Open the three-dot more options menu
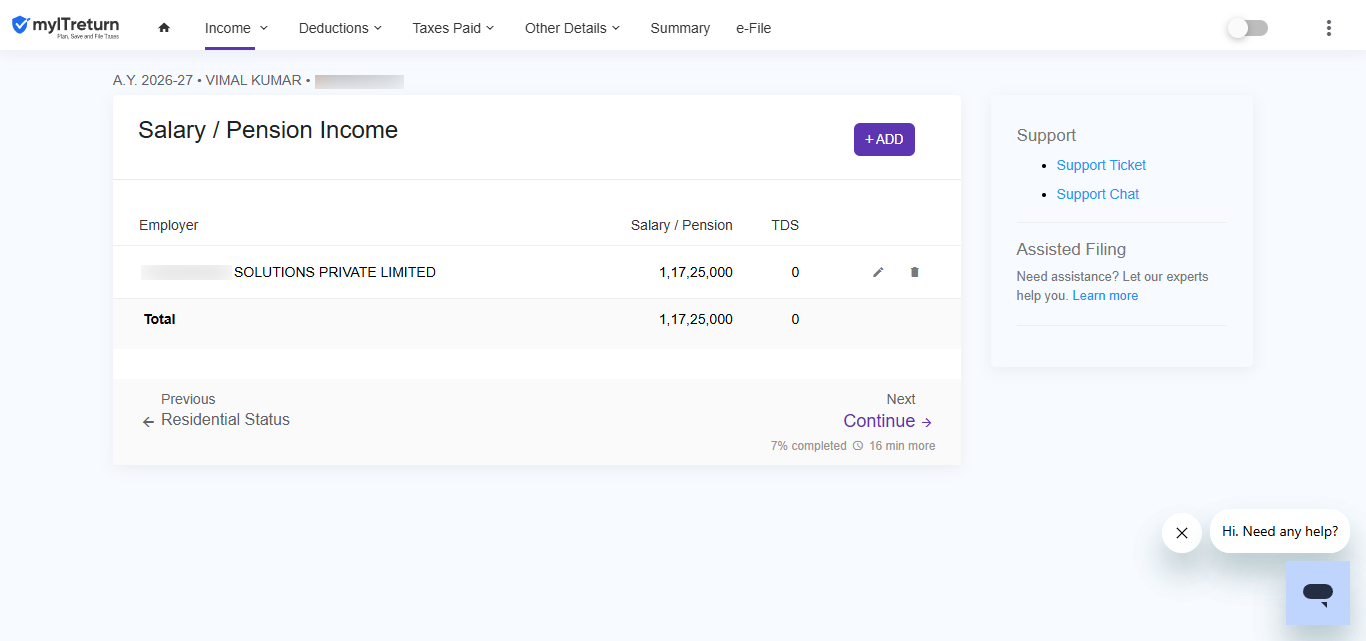 tap(1329, 28)
